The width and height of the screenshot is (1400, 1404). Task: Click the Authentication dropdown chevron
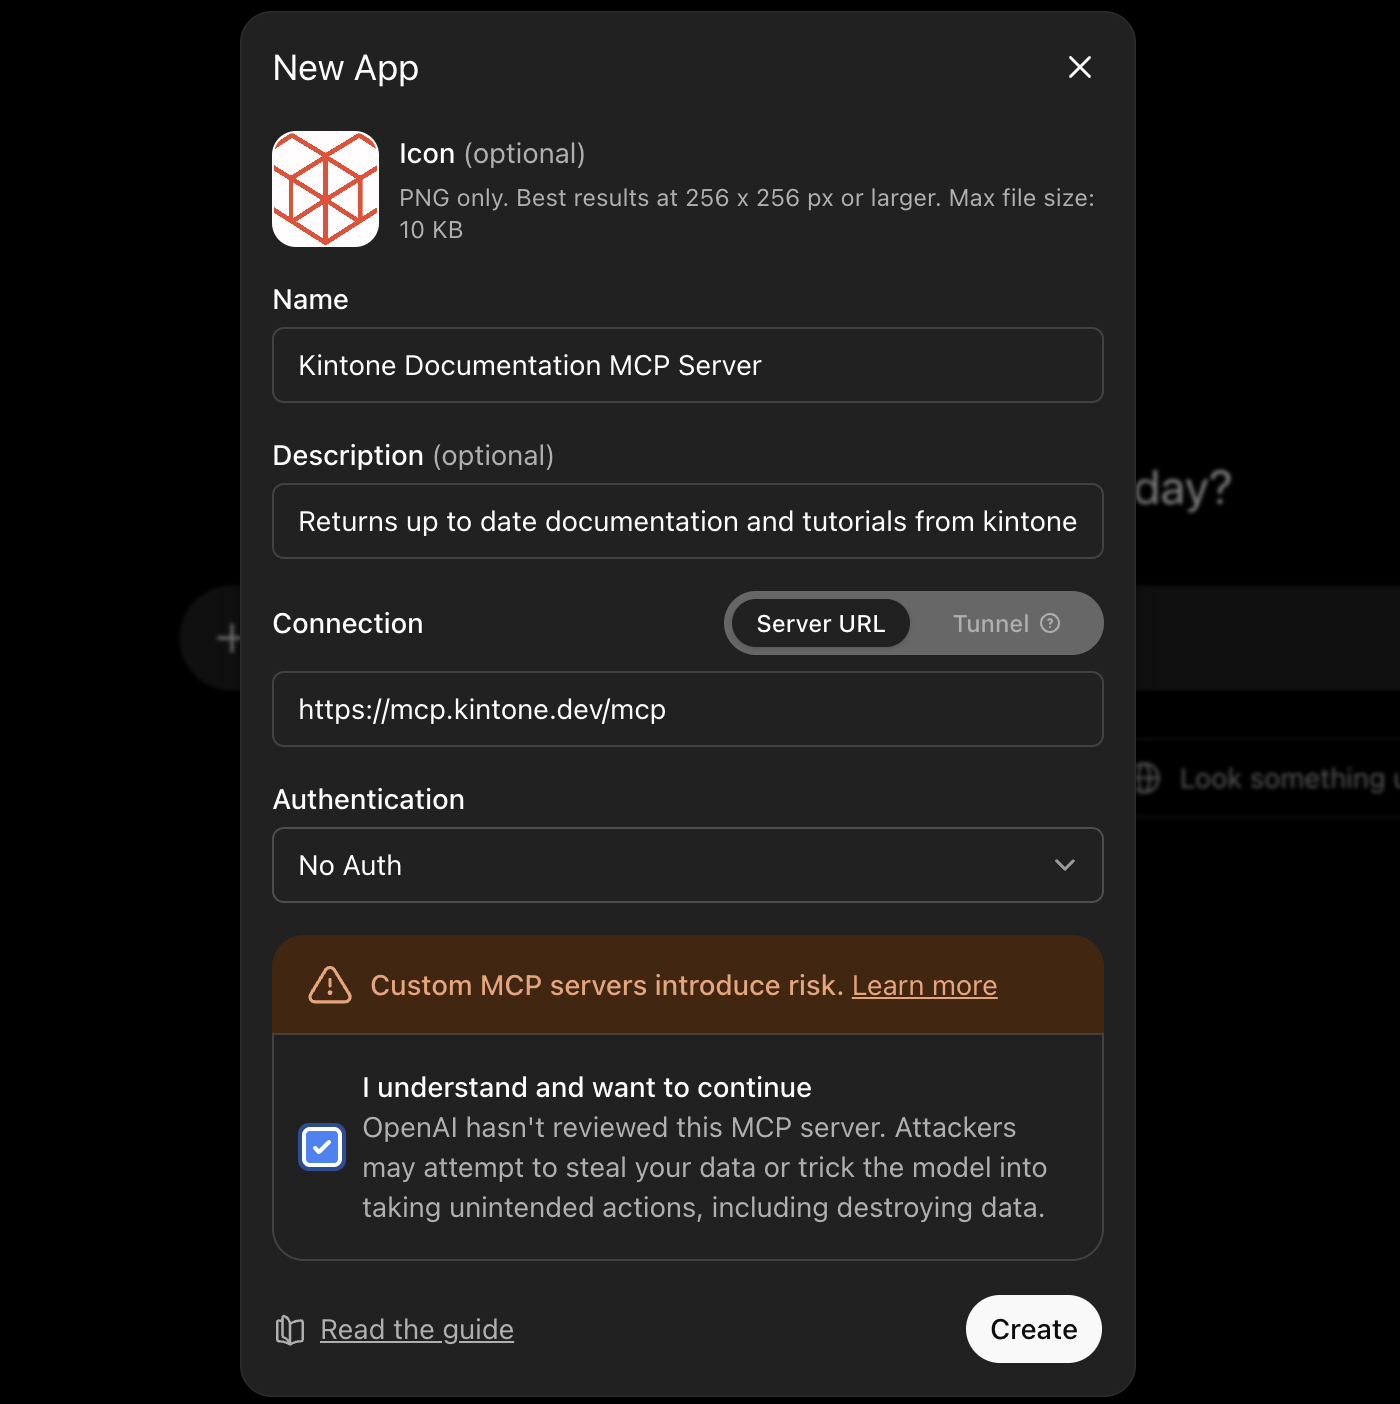click(x=1065, y=865)
